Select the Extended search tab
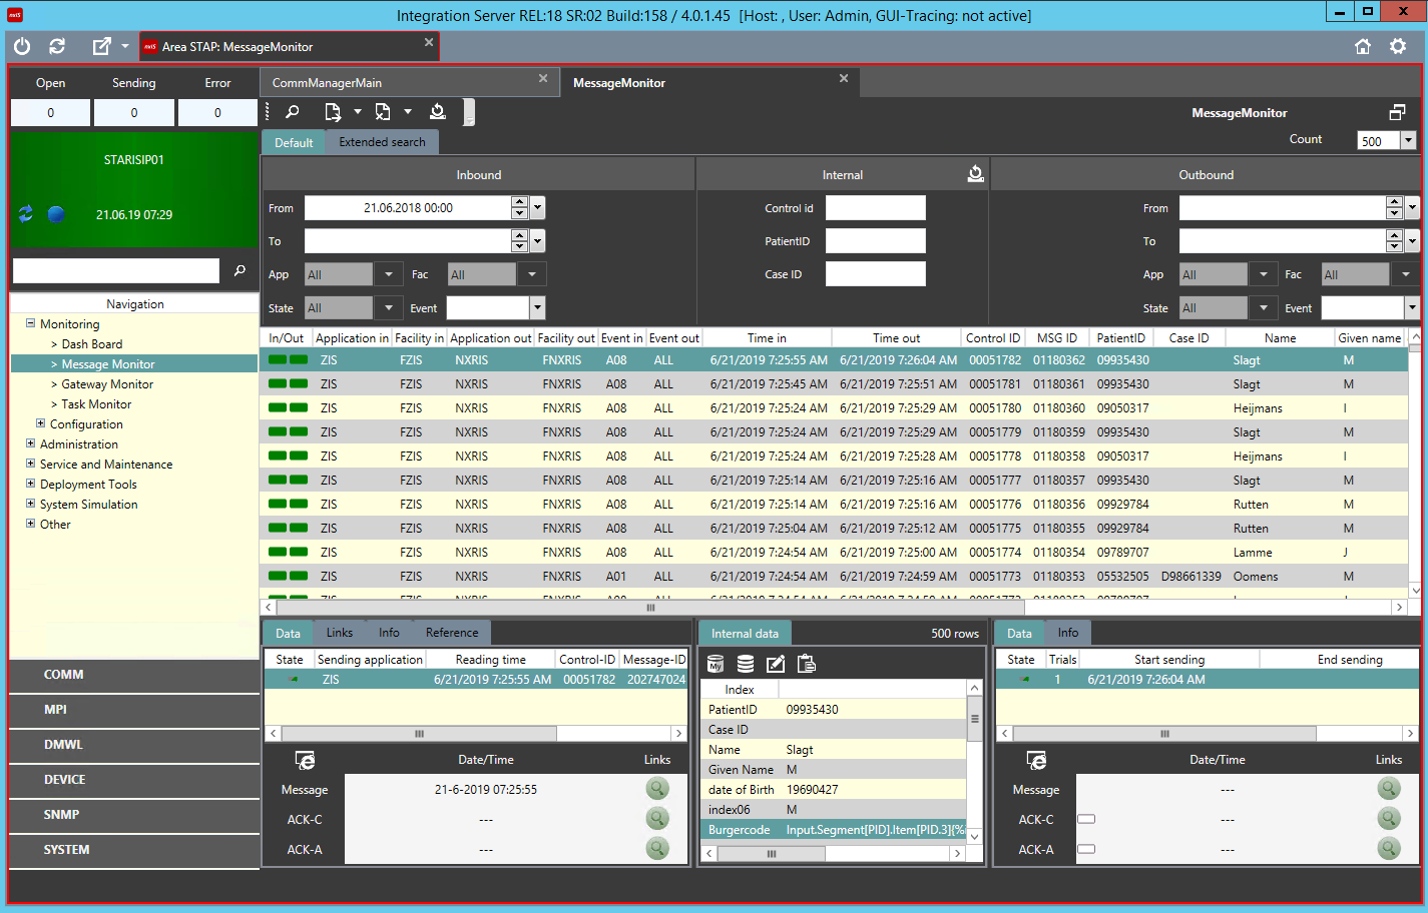This screenshot has height=913, width=1428. pos(382,142)
